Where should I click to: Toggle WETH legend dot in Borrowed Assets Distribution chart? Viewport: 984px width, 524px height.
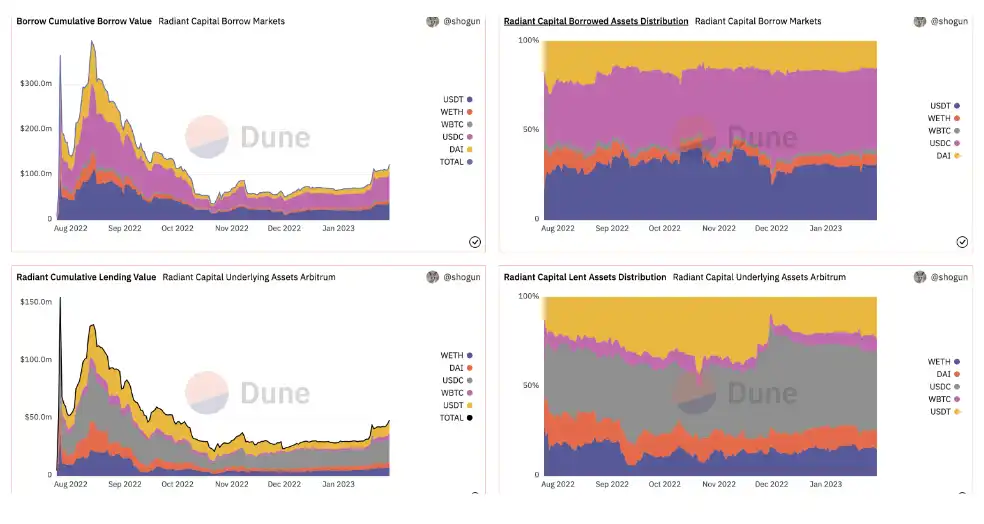pyautogui.click(x=957, y=119)
